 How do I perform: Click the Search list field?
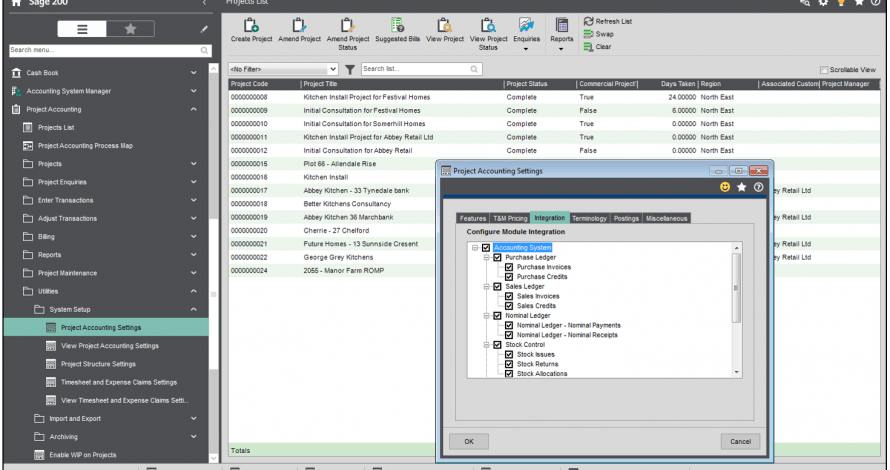[x=421, y=69]
